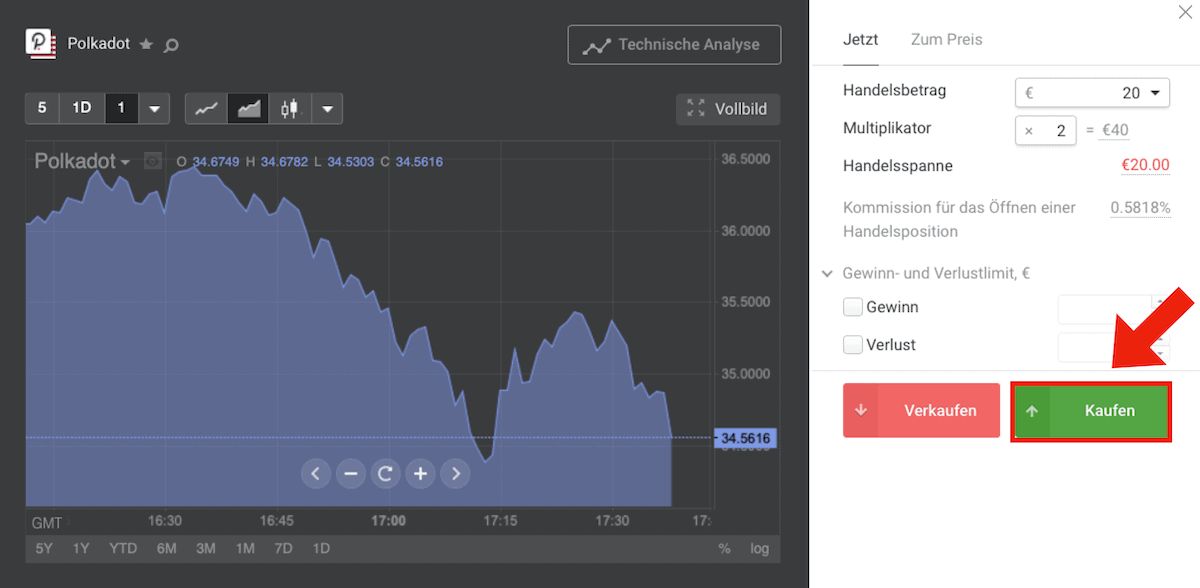Viewport: 1200px width, 588px height.
Task: Select the area chart type icon
Action: 248,108
